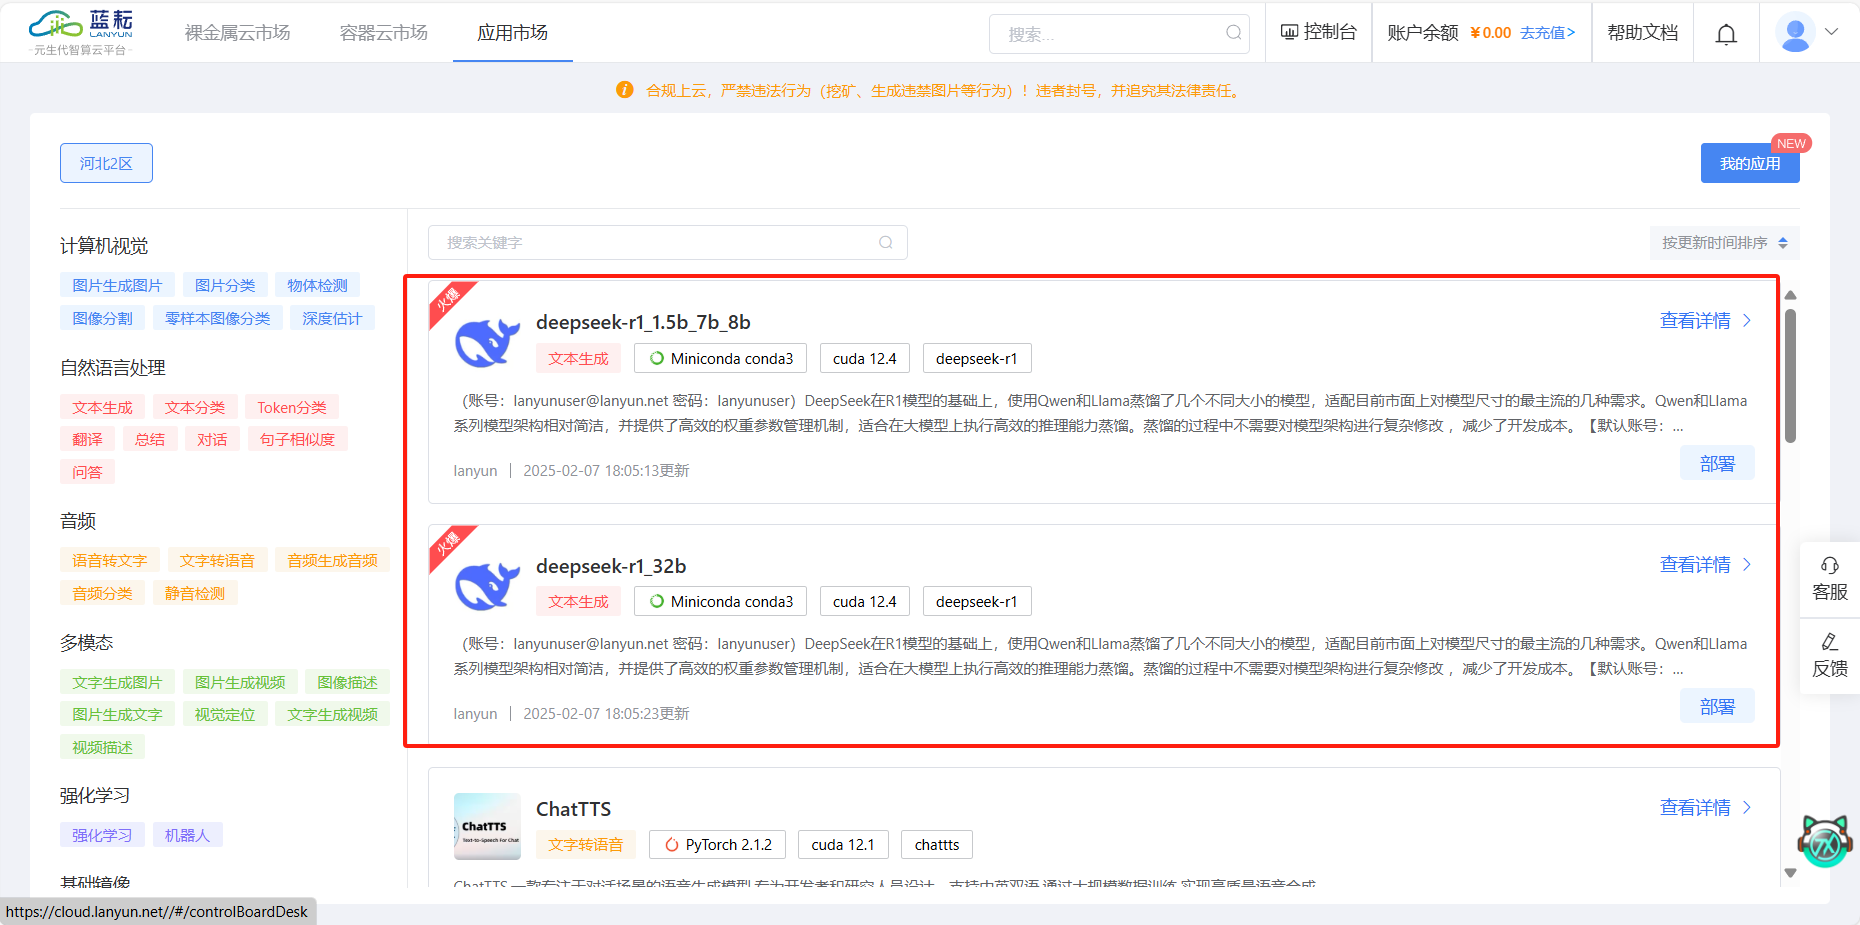Switch to 容器云市场 tab

[x=383, y=33]
